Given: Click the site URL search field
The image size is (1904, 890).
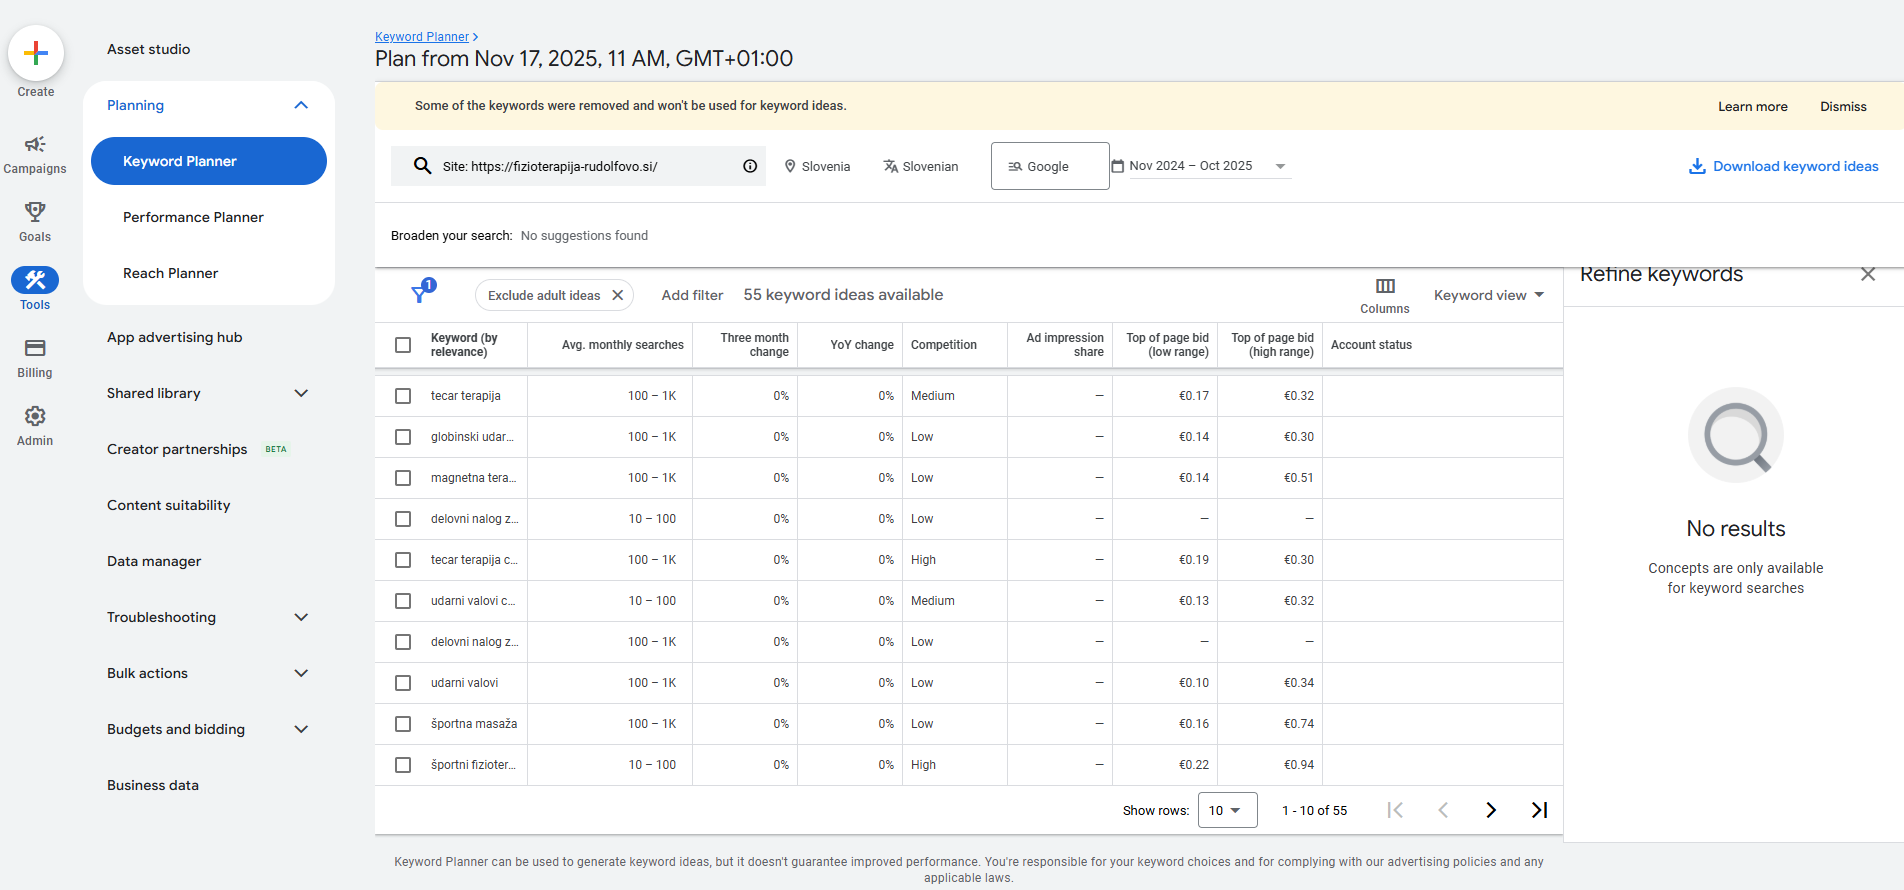Looking at the screenshot, I should click(578, 166).
